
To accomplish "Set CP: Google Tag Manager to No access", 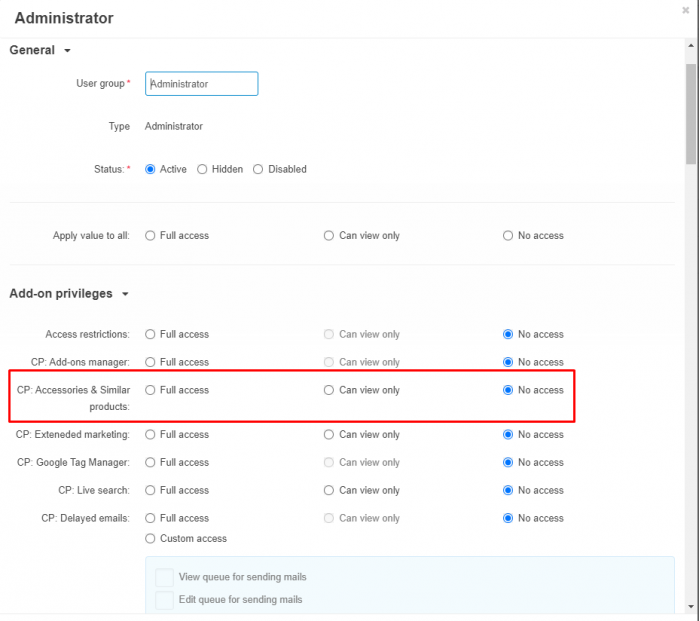I will tap(508, 462).
